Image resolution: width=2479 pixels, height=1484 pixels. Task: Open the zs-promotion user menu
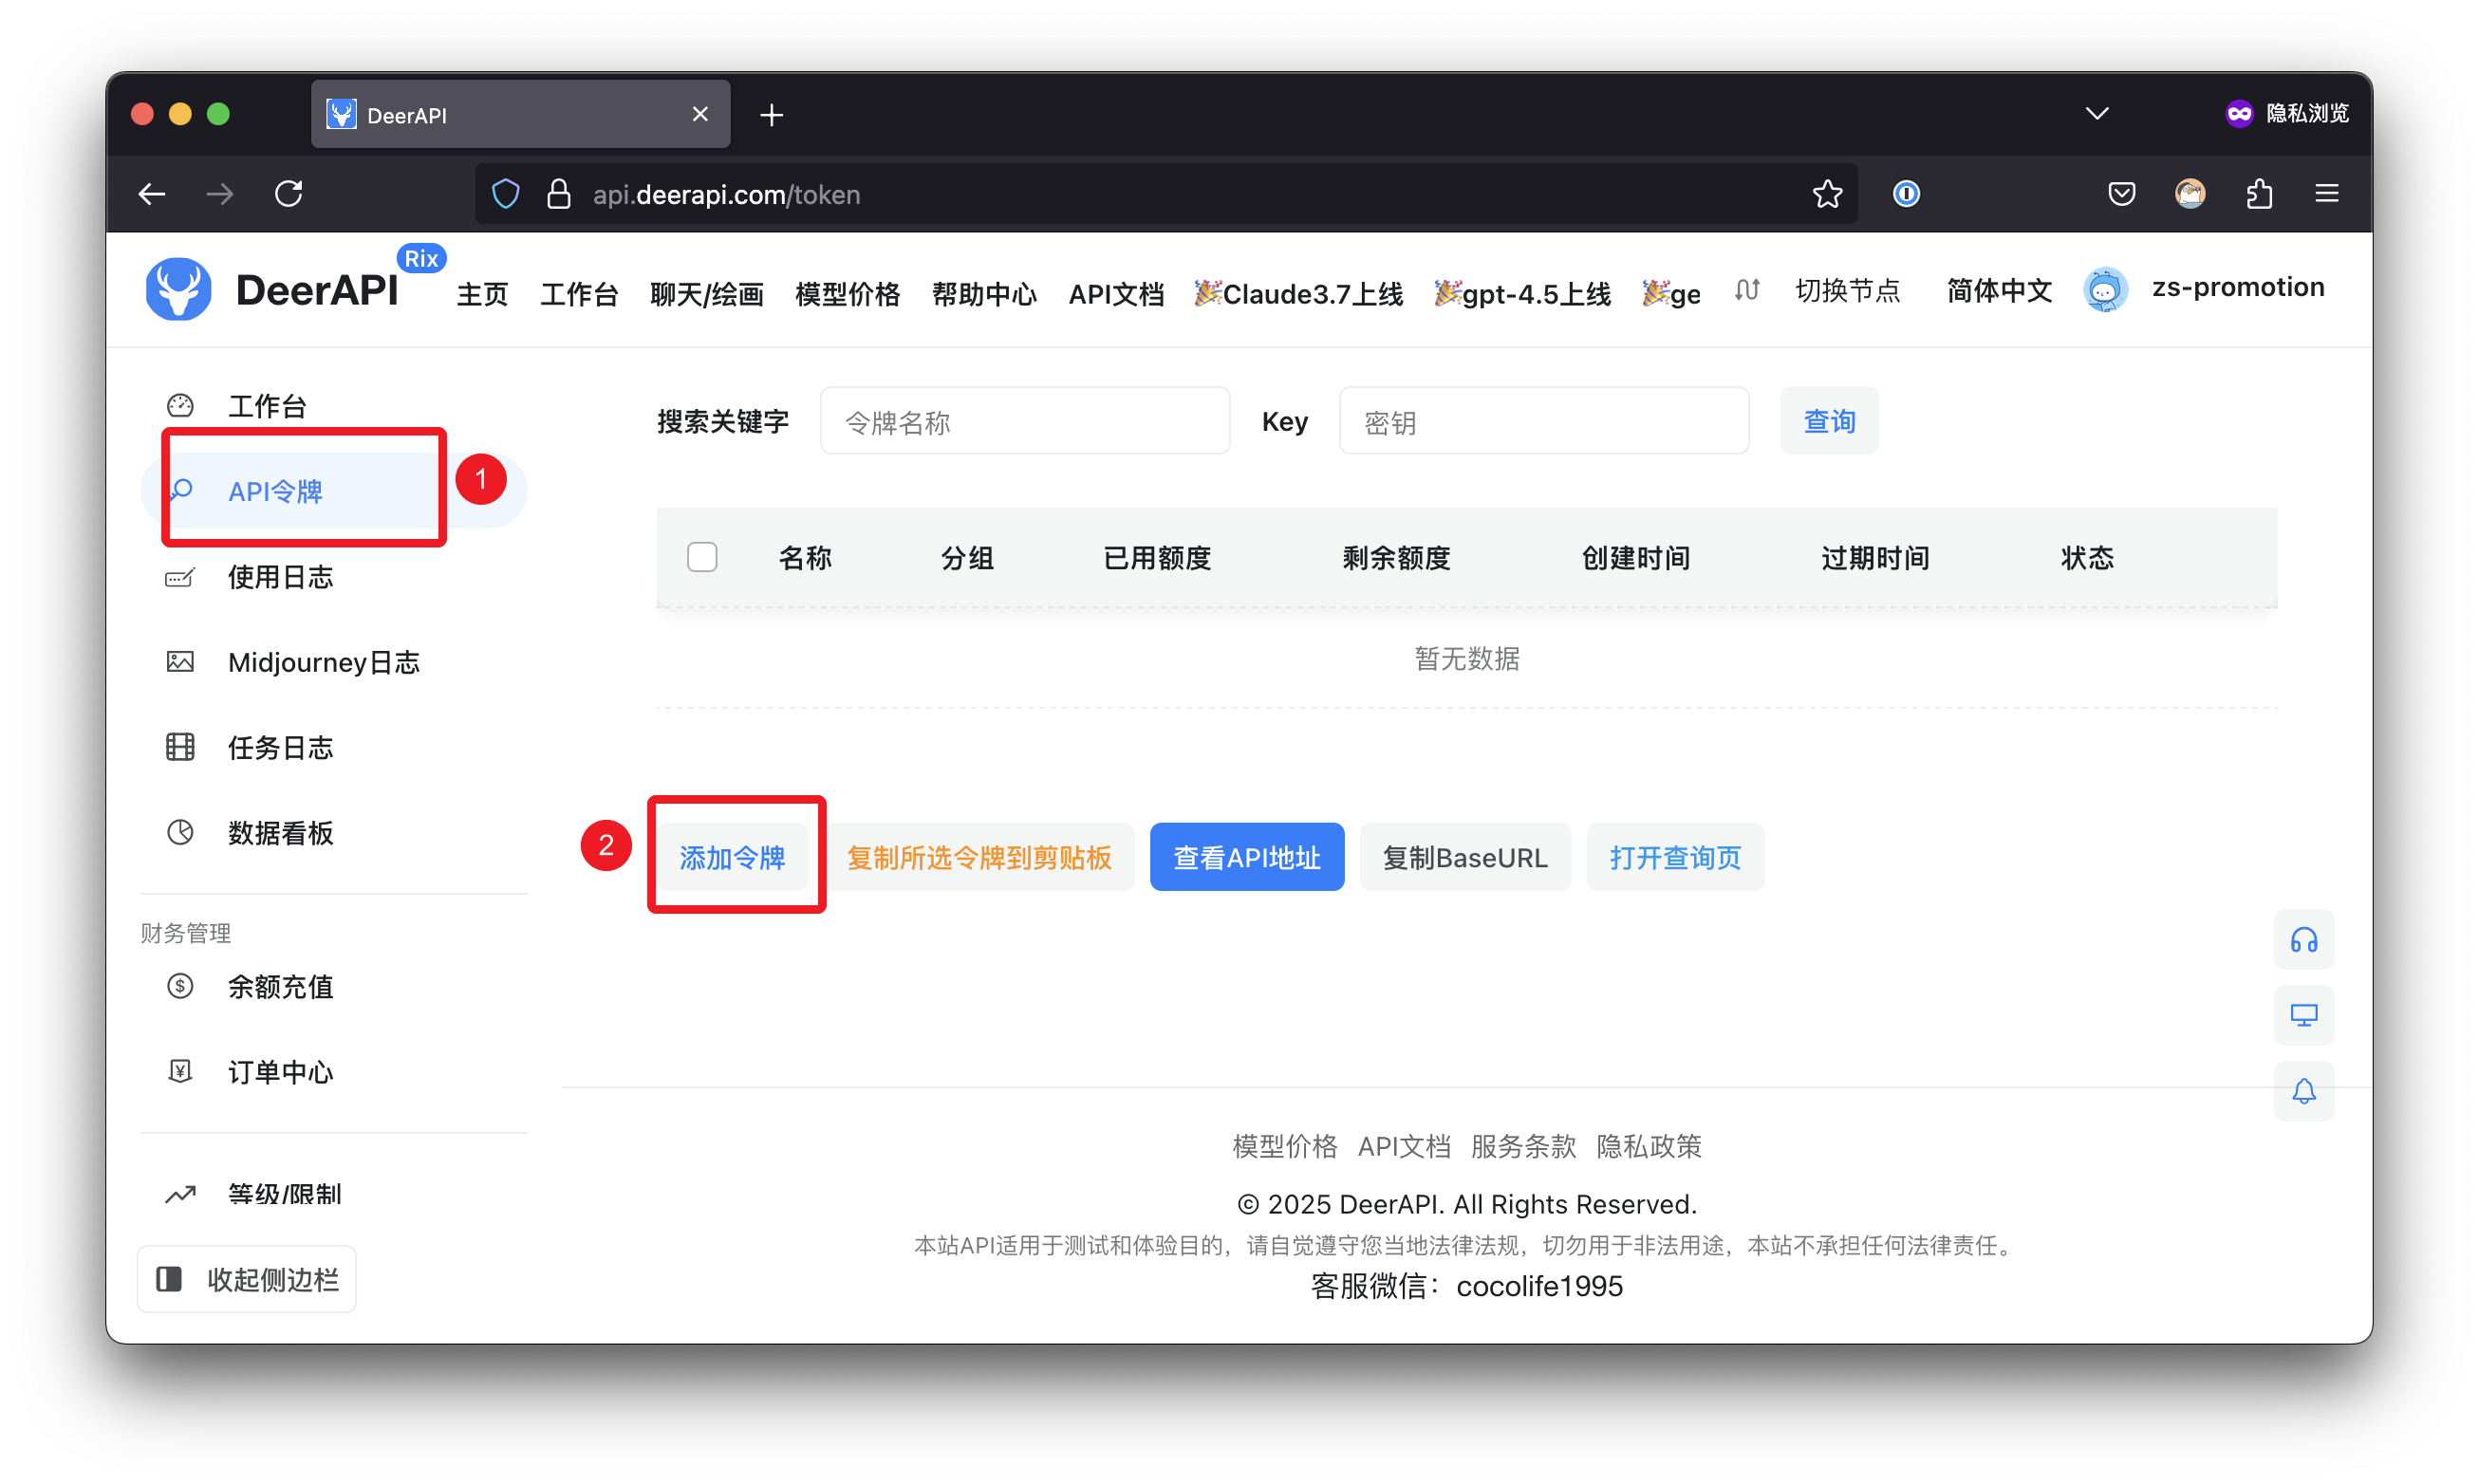click(x=2238, y=288)
